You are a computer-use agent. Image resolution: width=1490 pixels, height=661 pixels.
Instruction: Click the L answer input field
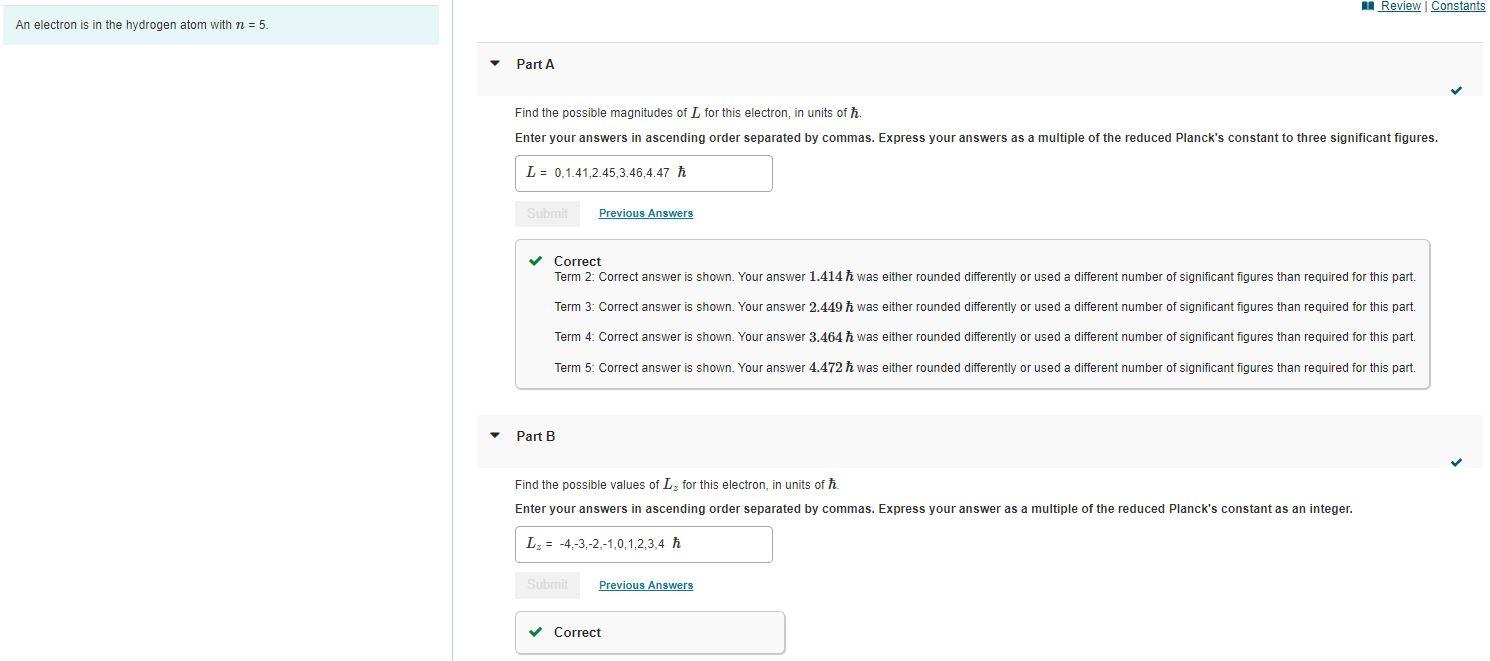(x=644, y=173)
